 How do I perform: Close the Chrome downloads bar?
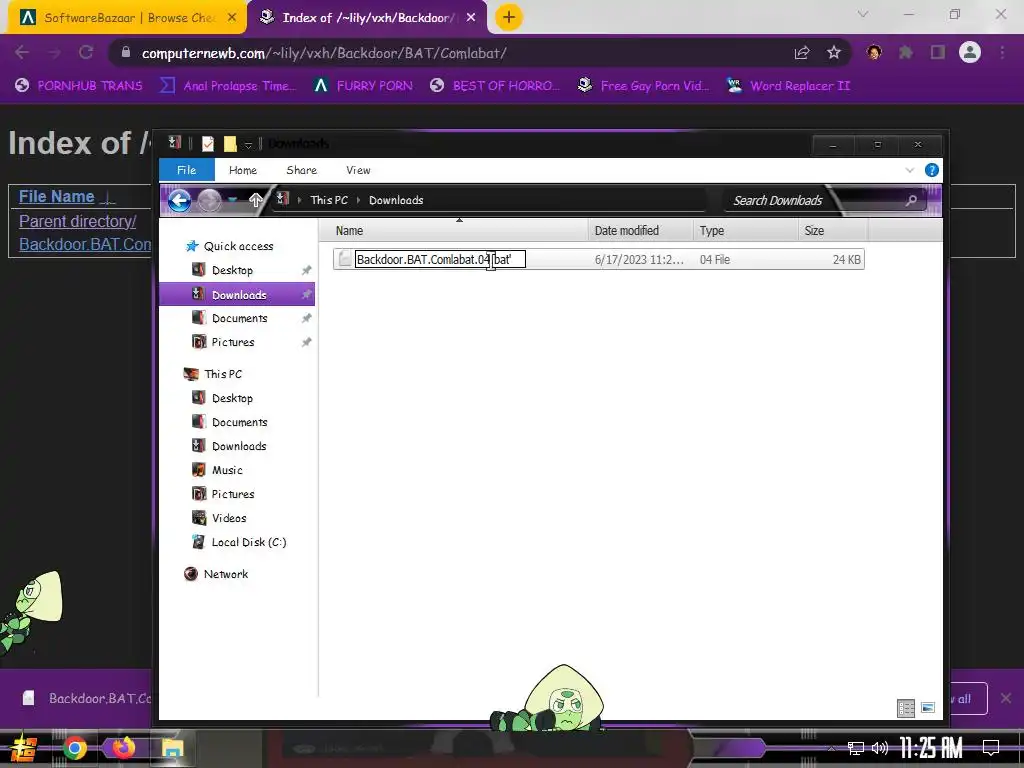1006,698
